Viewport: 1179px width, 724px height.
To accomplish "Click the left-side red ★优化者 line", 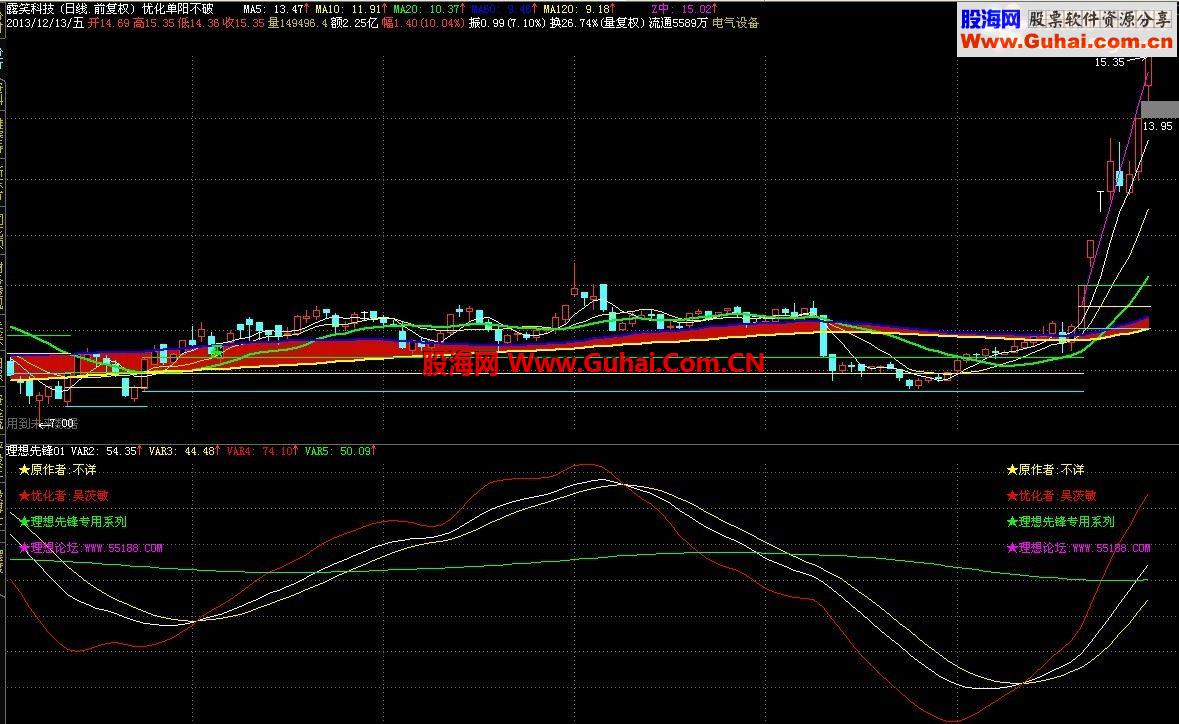I will [63, 496].
